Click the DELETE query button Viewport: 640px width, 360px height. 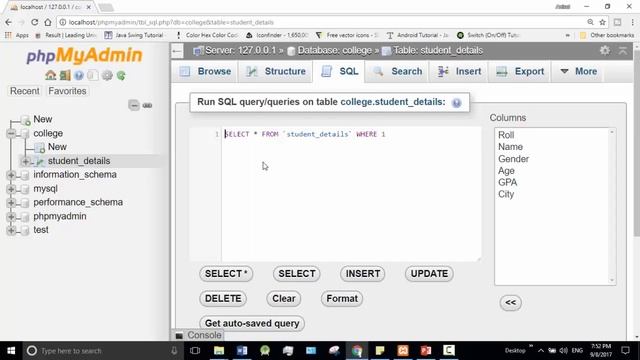point(223,299)
